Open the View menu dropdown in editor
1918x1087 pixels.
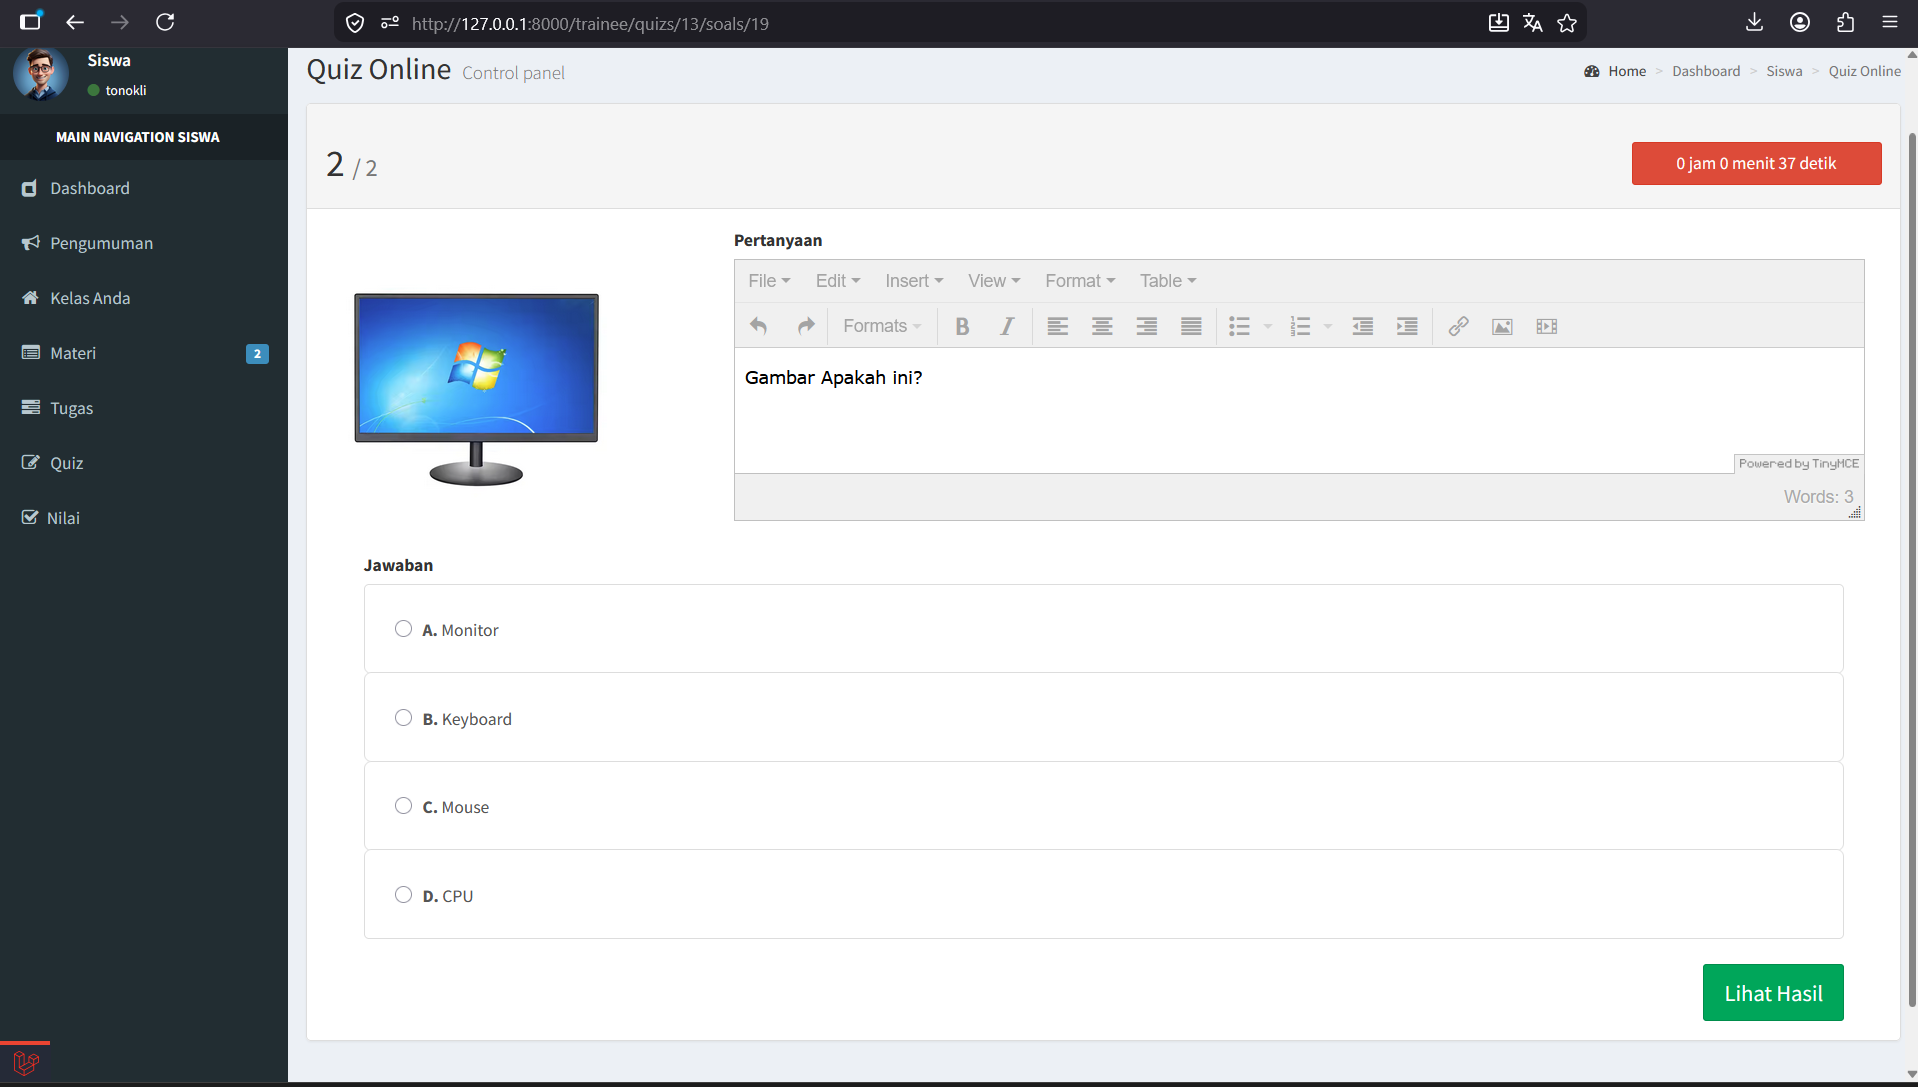pyautogui.click(x=994, y=281)
